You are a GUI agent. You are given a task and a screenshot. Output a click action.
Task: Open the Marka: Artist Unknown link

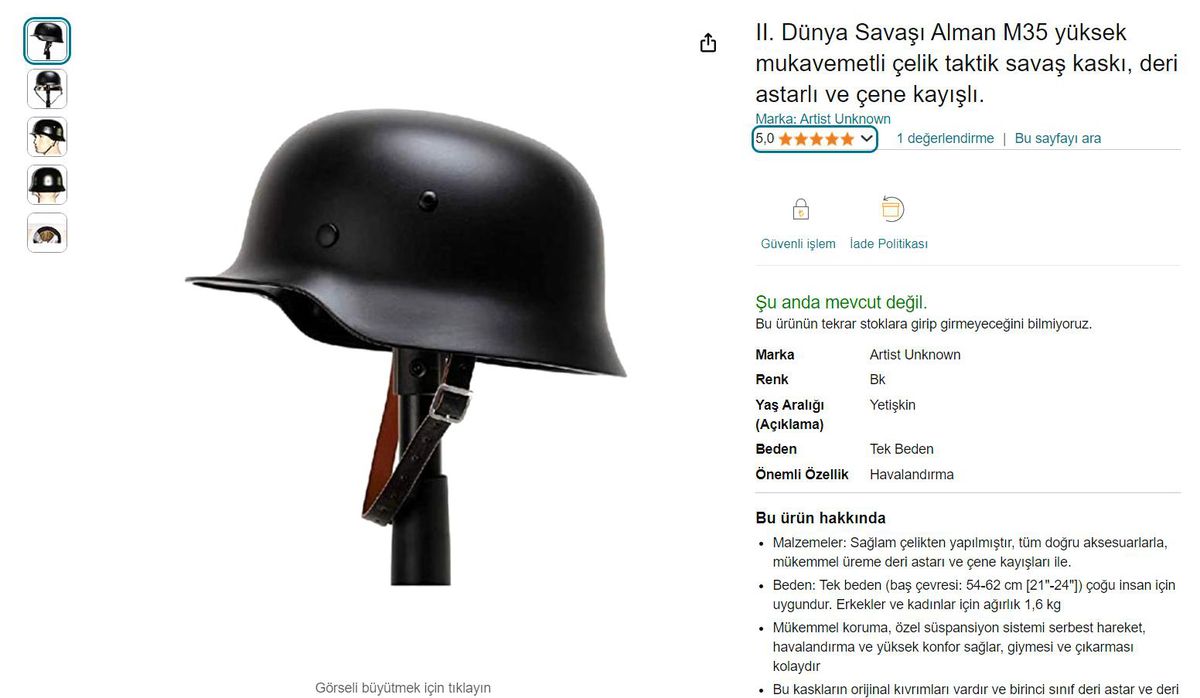tap(823, 119)
